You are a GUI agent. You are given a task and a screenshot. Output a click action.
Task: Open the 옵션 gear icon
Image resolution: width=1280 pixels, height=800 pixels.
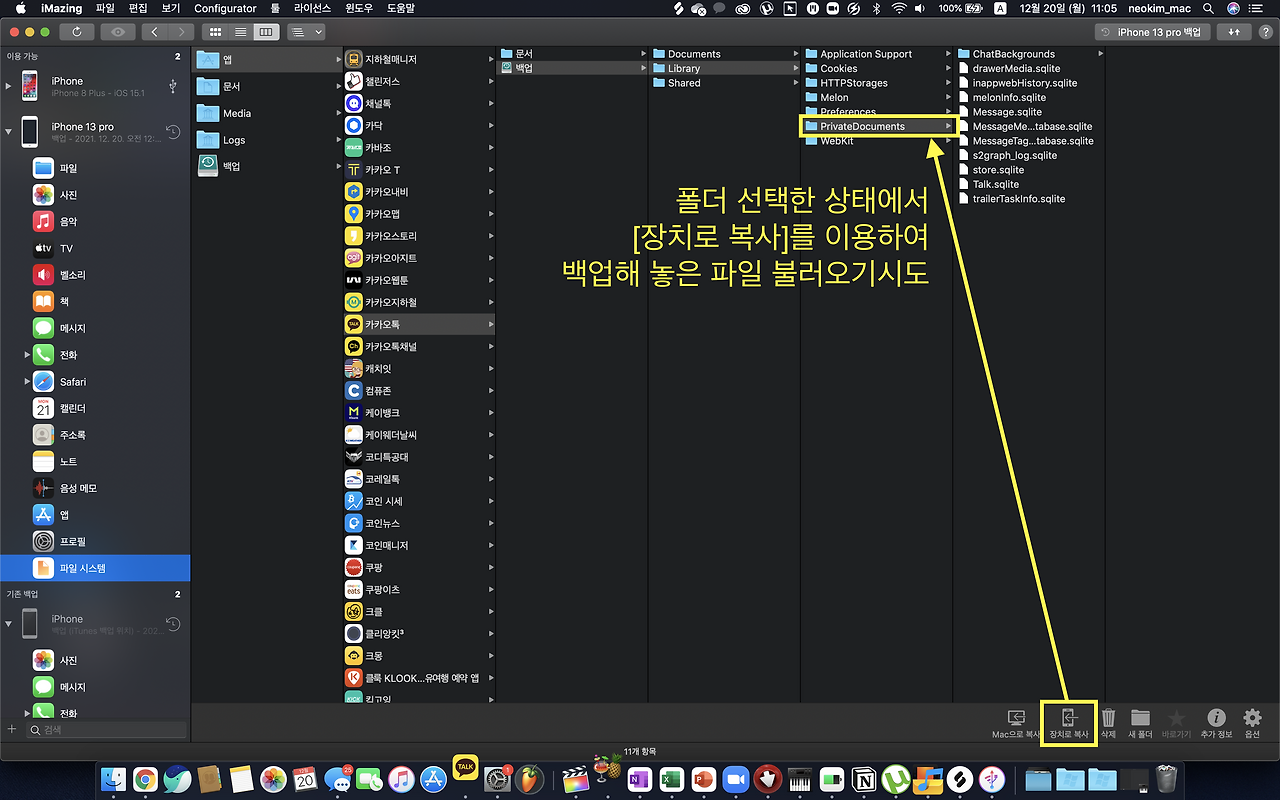click(1252, 718)
